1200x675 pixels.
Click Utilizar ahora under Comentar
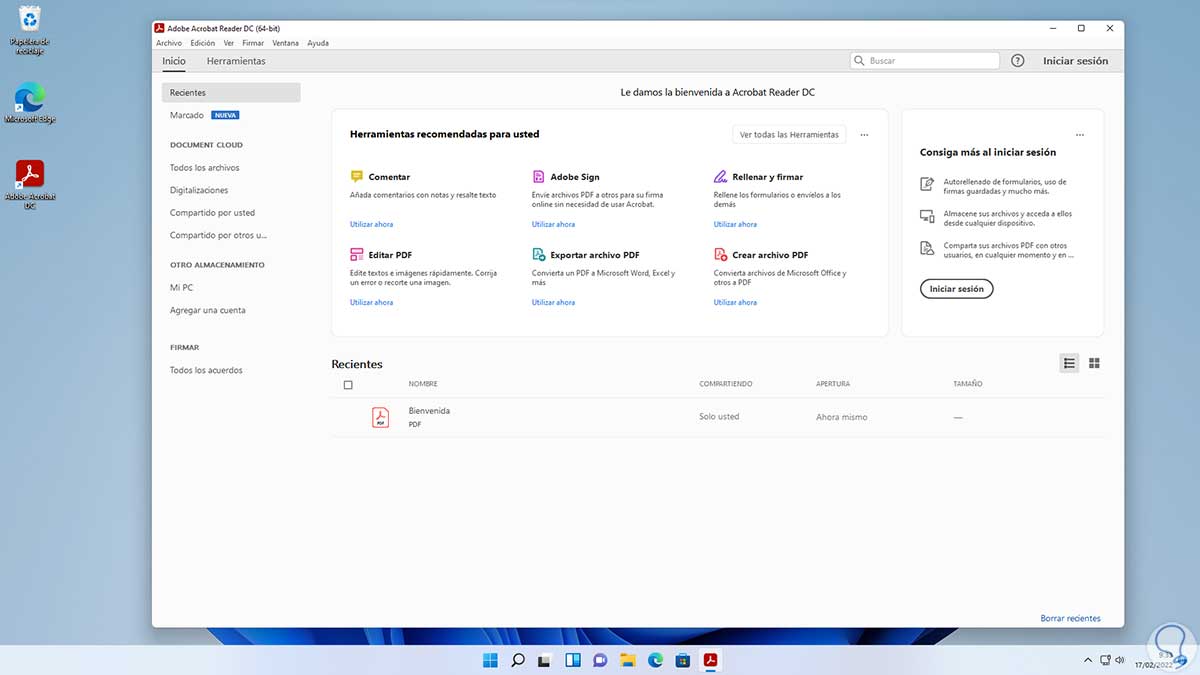[x=371, y=224]
